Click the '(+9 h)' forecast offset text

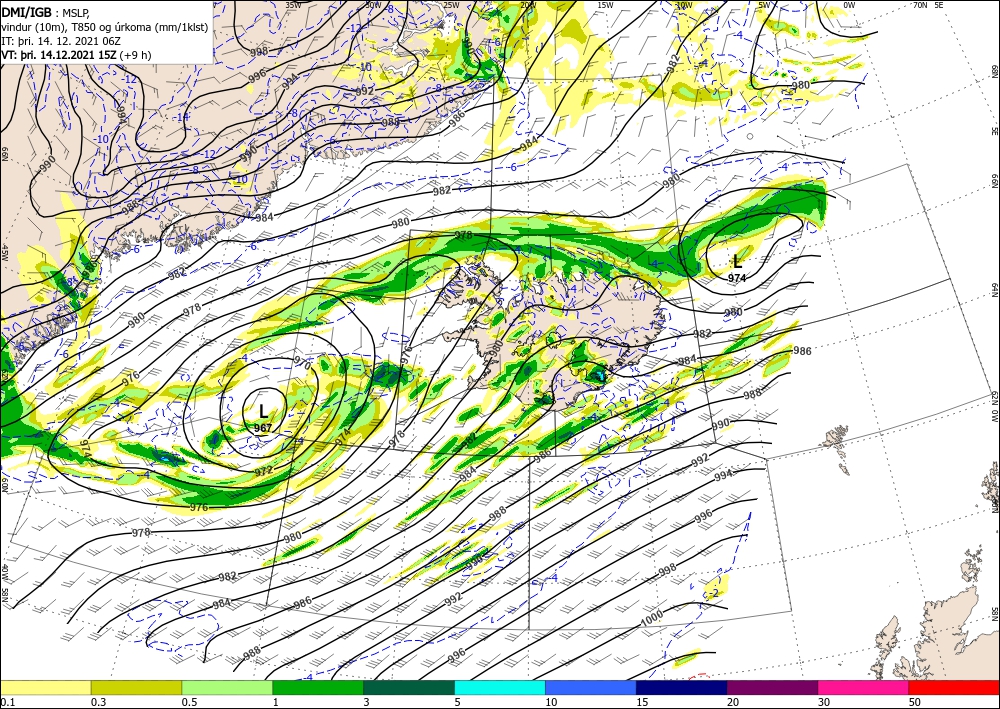point(135,55)
